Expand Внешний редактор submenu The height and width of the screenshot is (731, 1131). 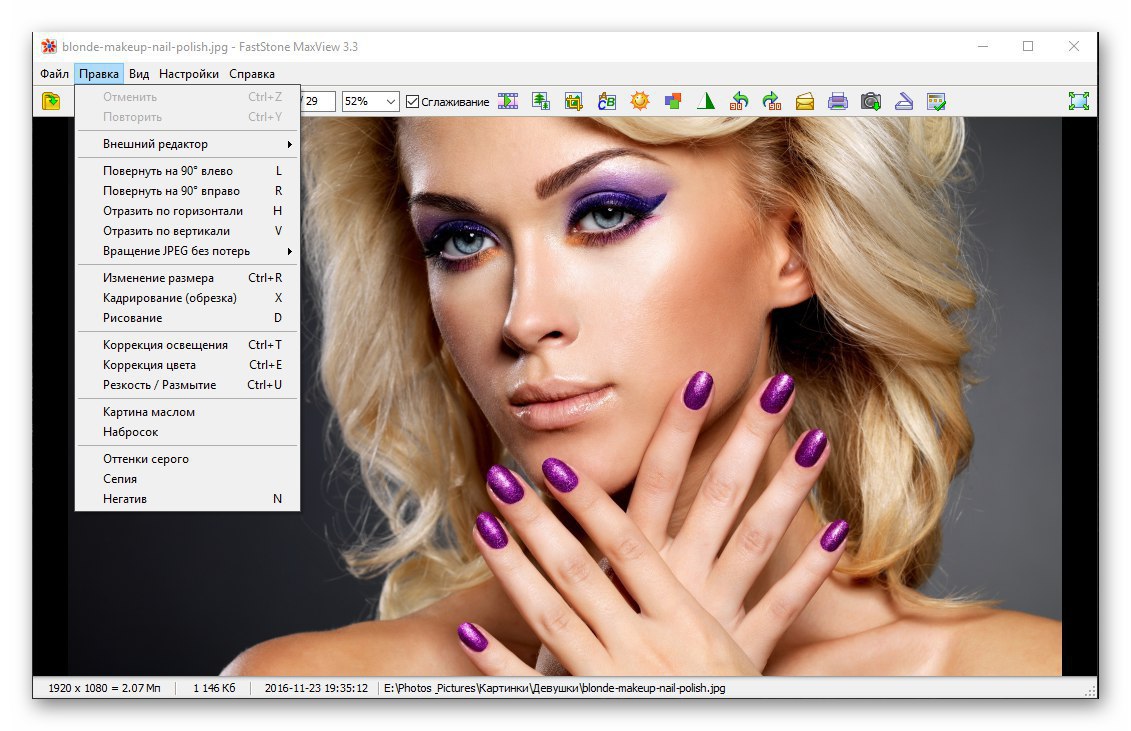(188, 144)
